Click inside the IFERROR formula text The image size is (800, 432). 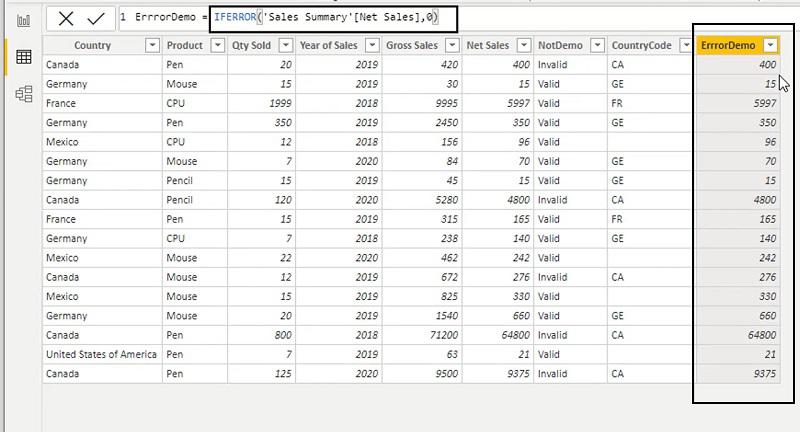(326, 17)
